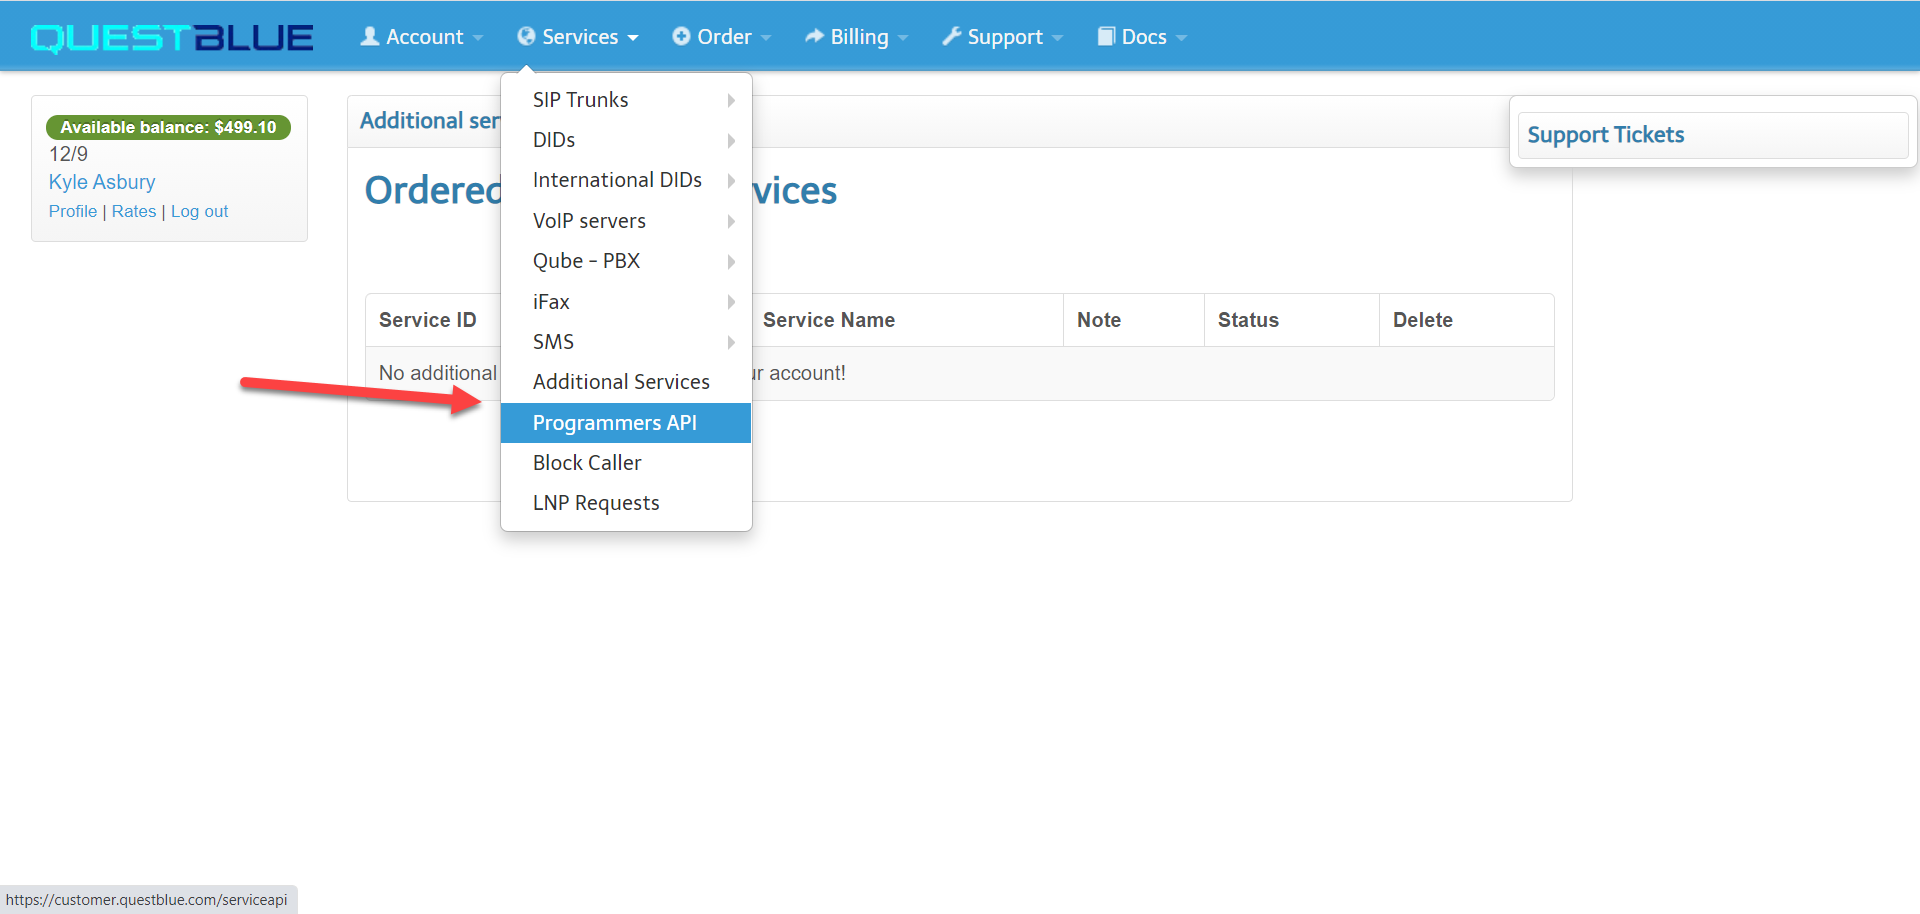The height and width of the screenshot is (914, 1920).
Task: Click the Log out link
Action: pos(199,211)
